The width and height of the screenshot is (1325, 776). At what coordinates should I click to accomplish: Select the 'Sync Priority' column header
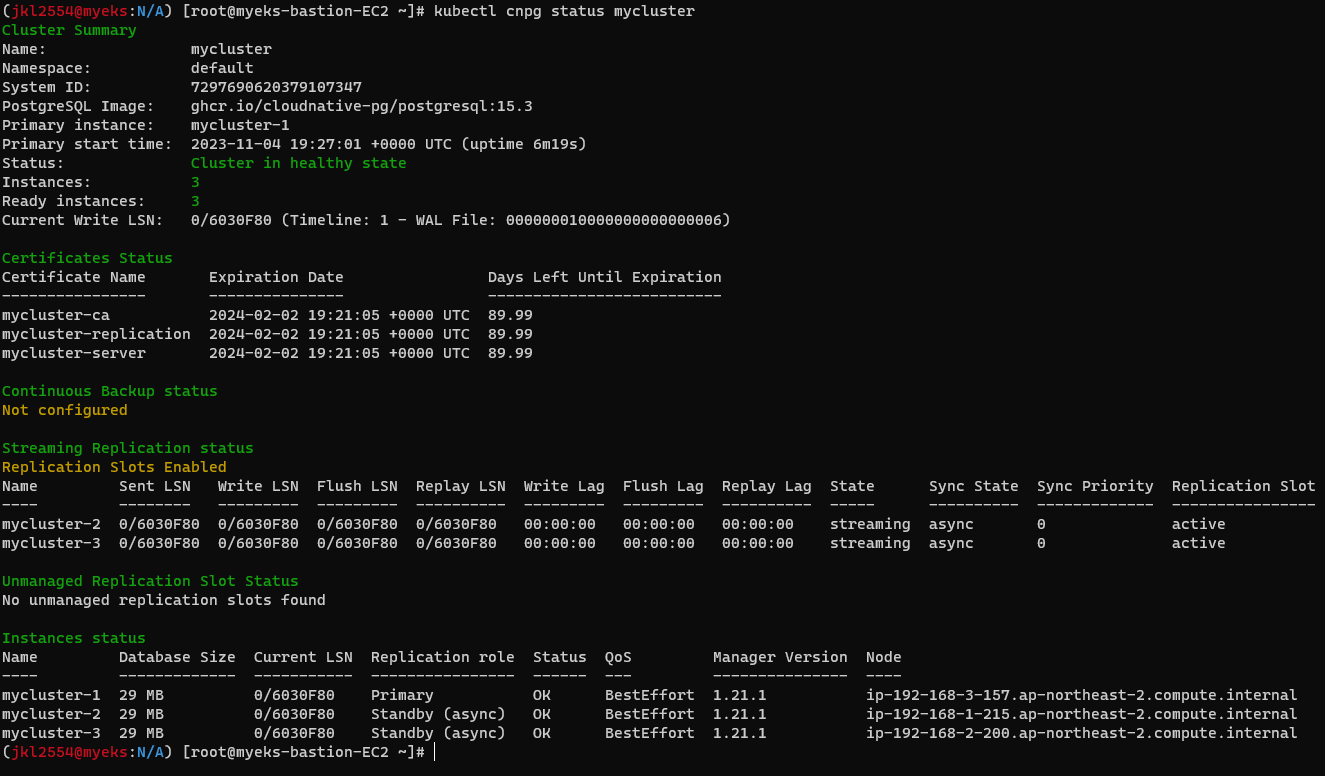1095,486
